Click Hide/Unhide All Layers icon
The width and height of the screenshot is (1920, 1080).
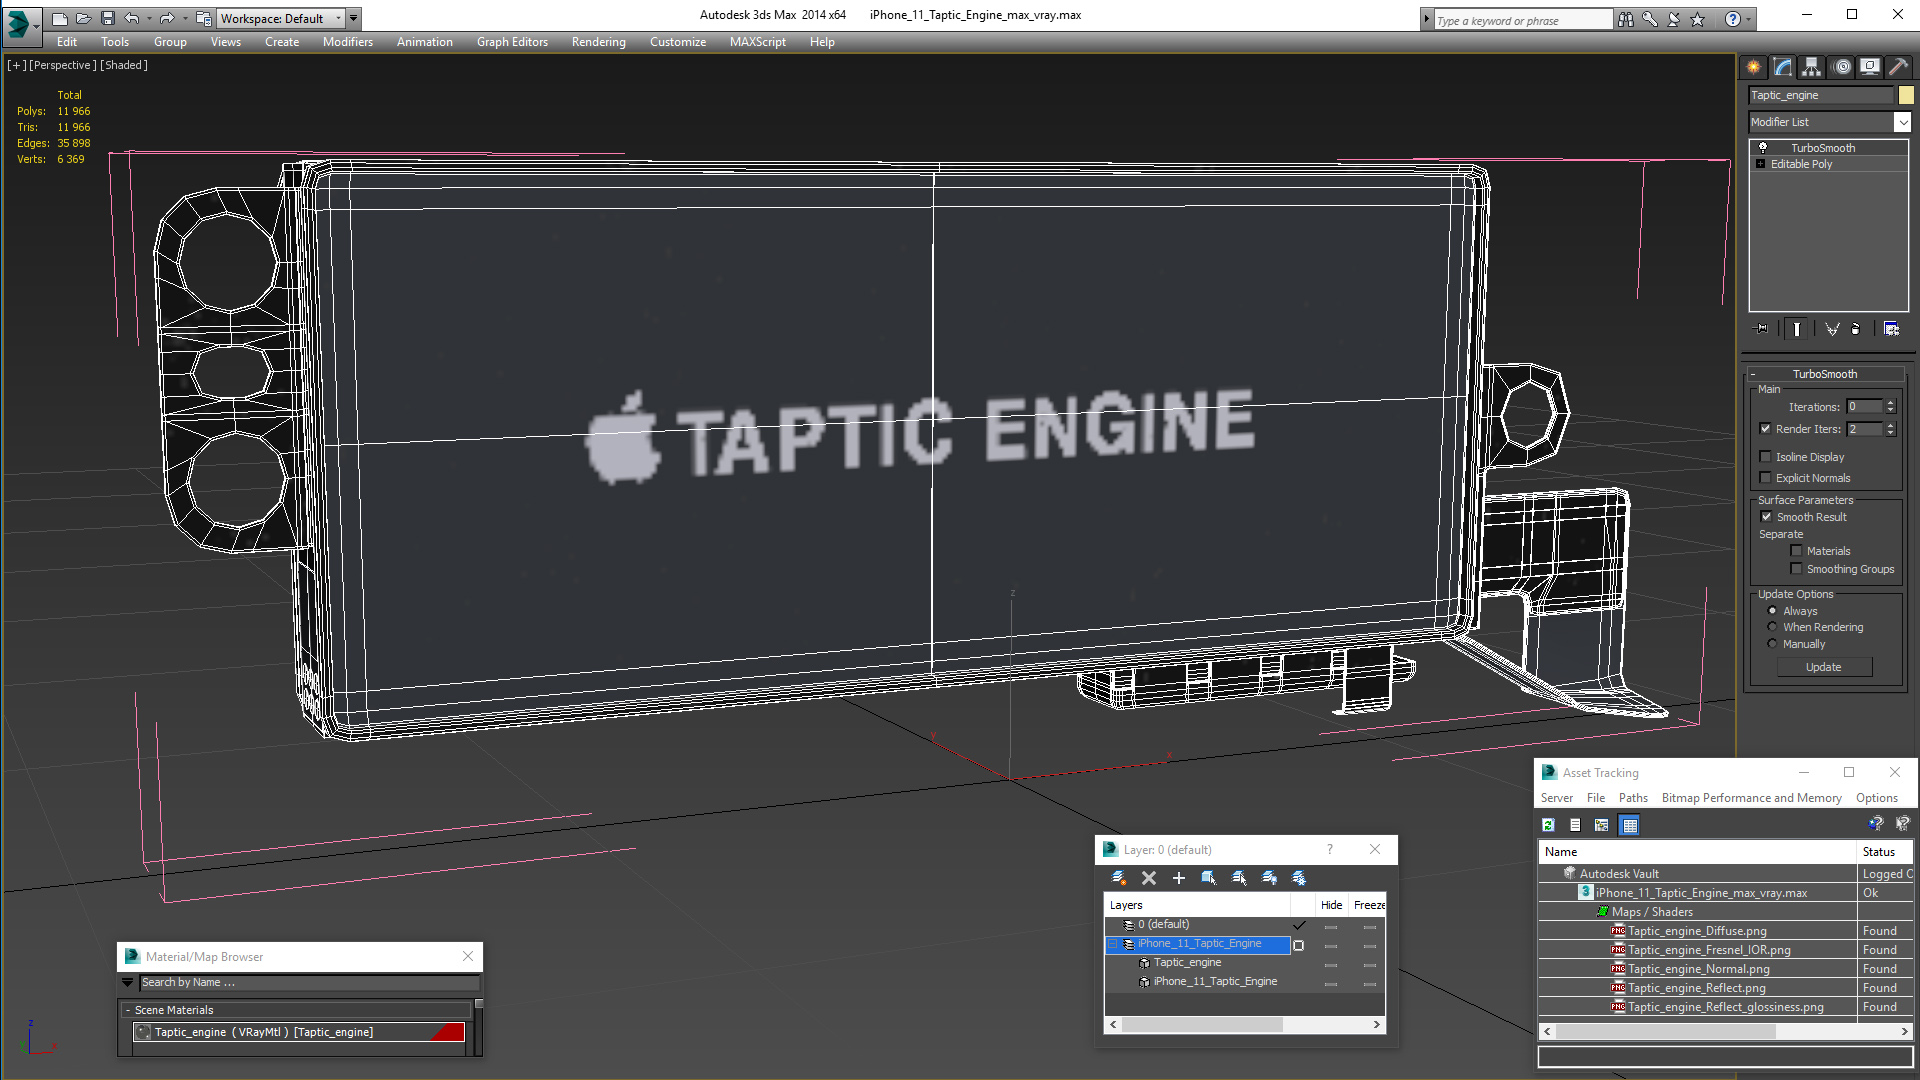point(1269,878)
